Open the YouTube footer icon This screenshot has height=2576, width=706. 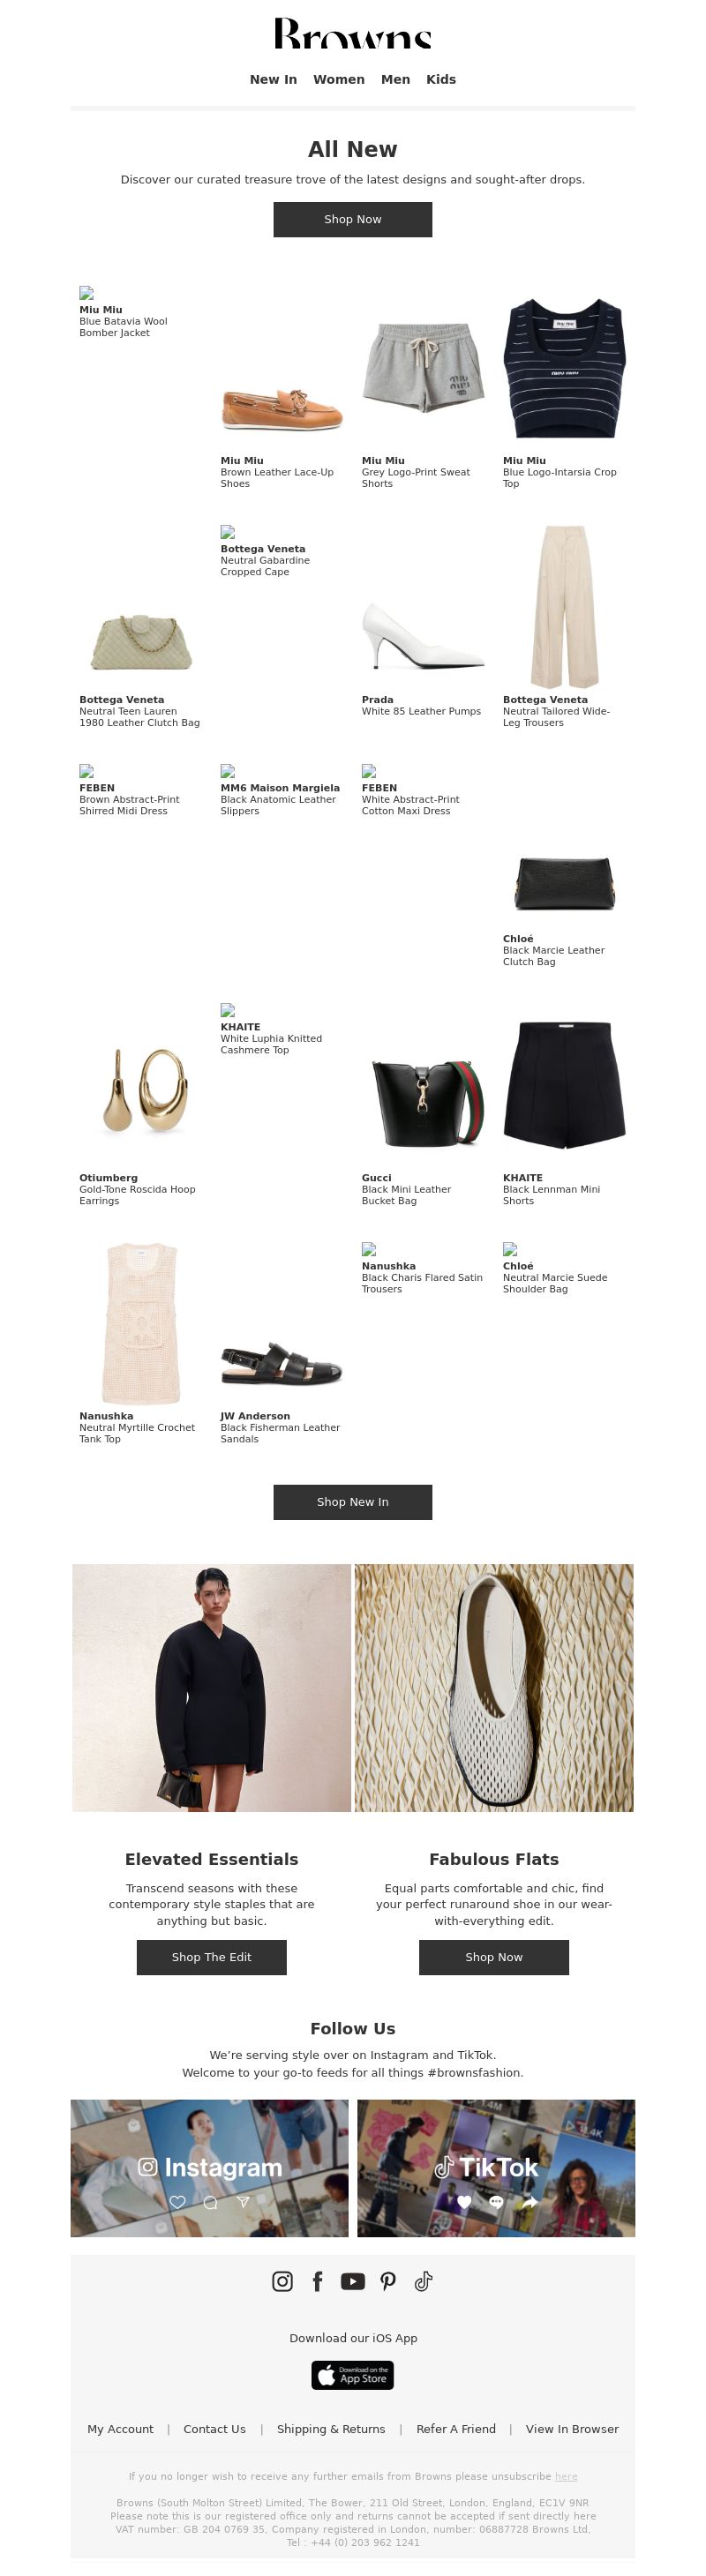click(x=353, y=2280)
